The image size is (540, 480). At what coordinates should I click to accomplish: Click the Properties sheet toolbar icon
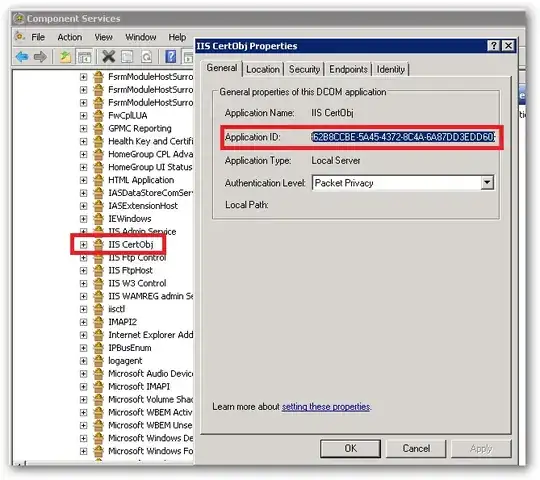[127, 56]
